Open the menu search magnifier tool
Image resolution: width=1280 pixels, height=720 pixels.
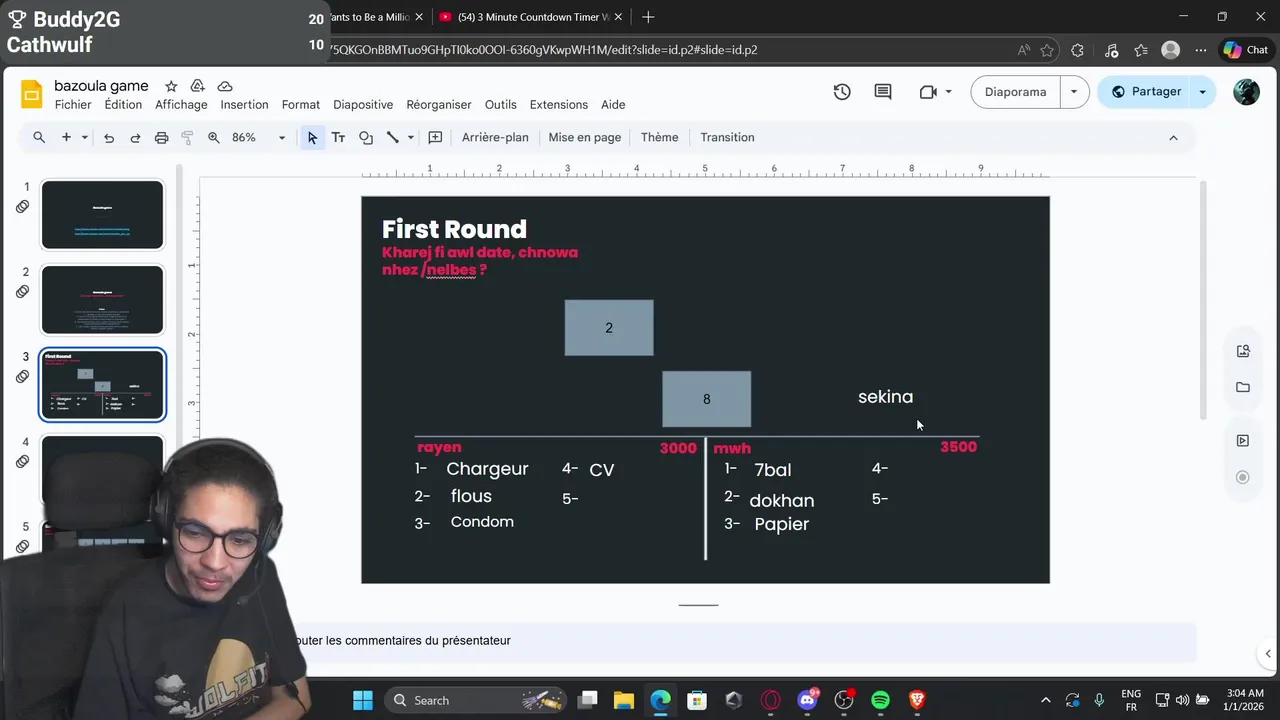point(39,137)
